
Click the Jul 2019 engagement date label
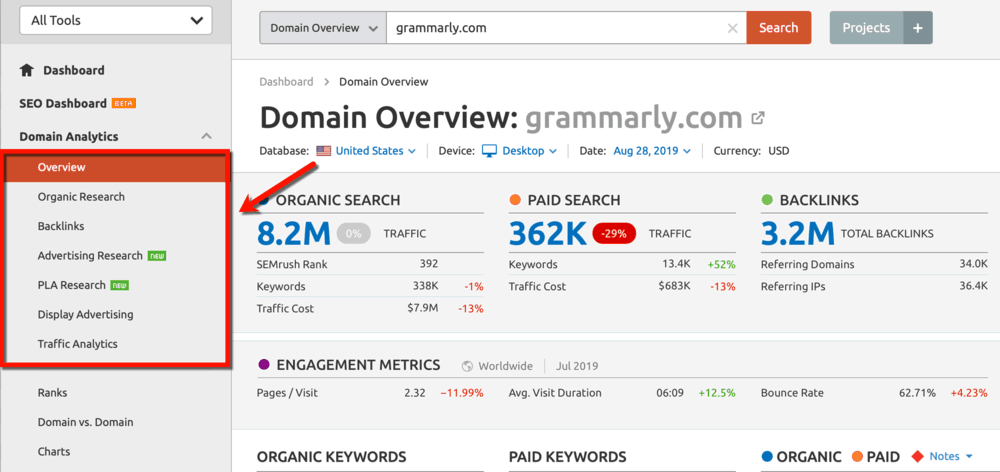(578, 366)
